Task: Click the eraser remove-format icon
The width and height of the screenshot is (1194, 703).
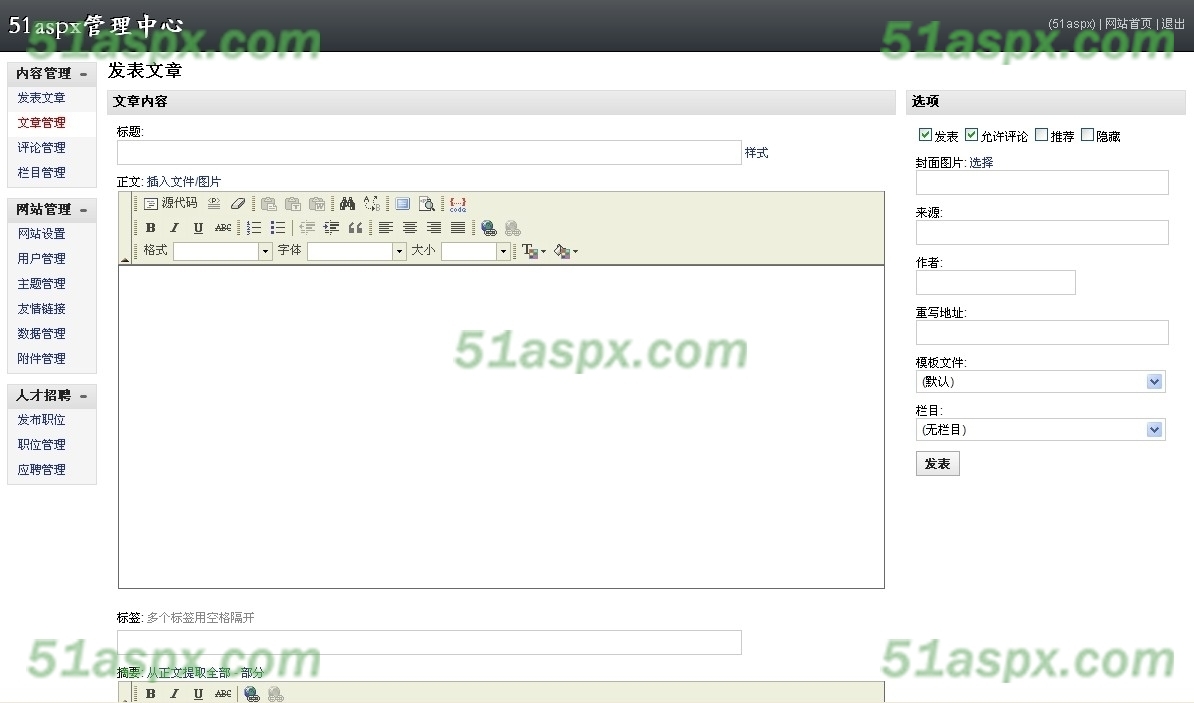Action: (238, 203)
